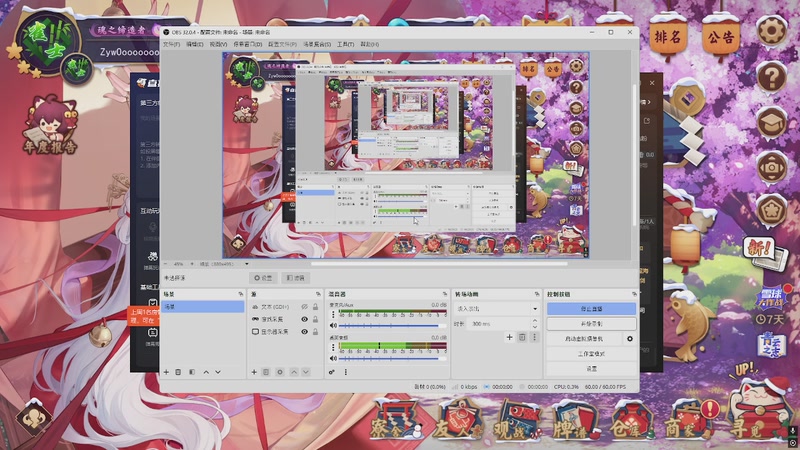Click the 启动虚拟摄像机 start virtual camera button
800x450 pixels.
point(584,338)
